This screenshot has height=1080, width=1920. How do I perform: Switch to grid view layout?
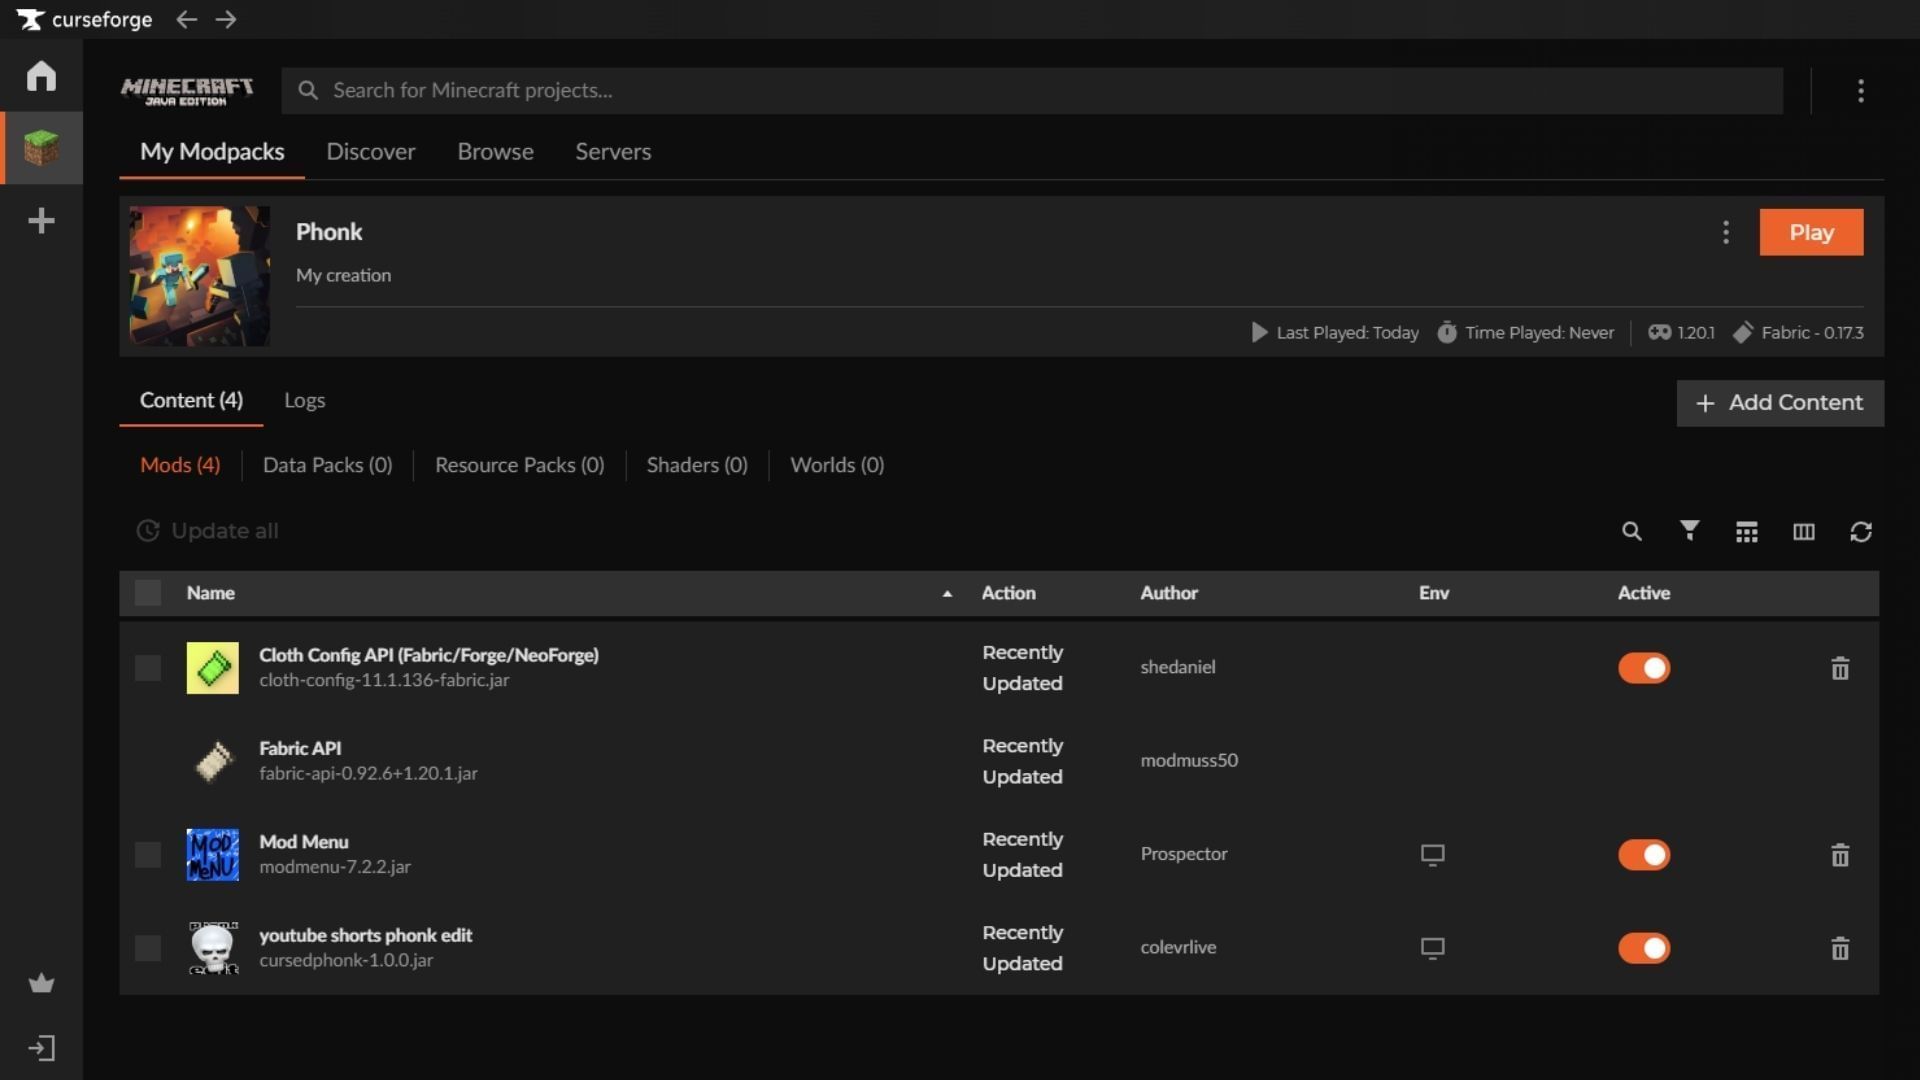tap(1746, 531)
